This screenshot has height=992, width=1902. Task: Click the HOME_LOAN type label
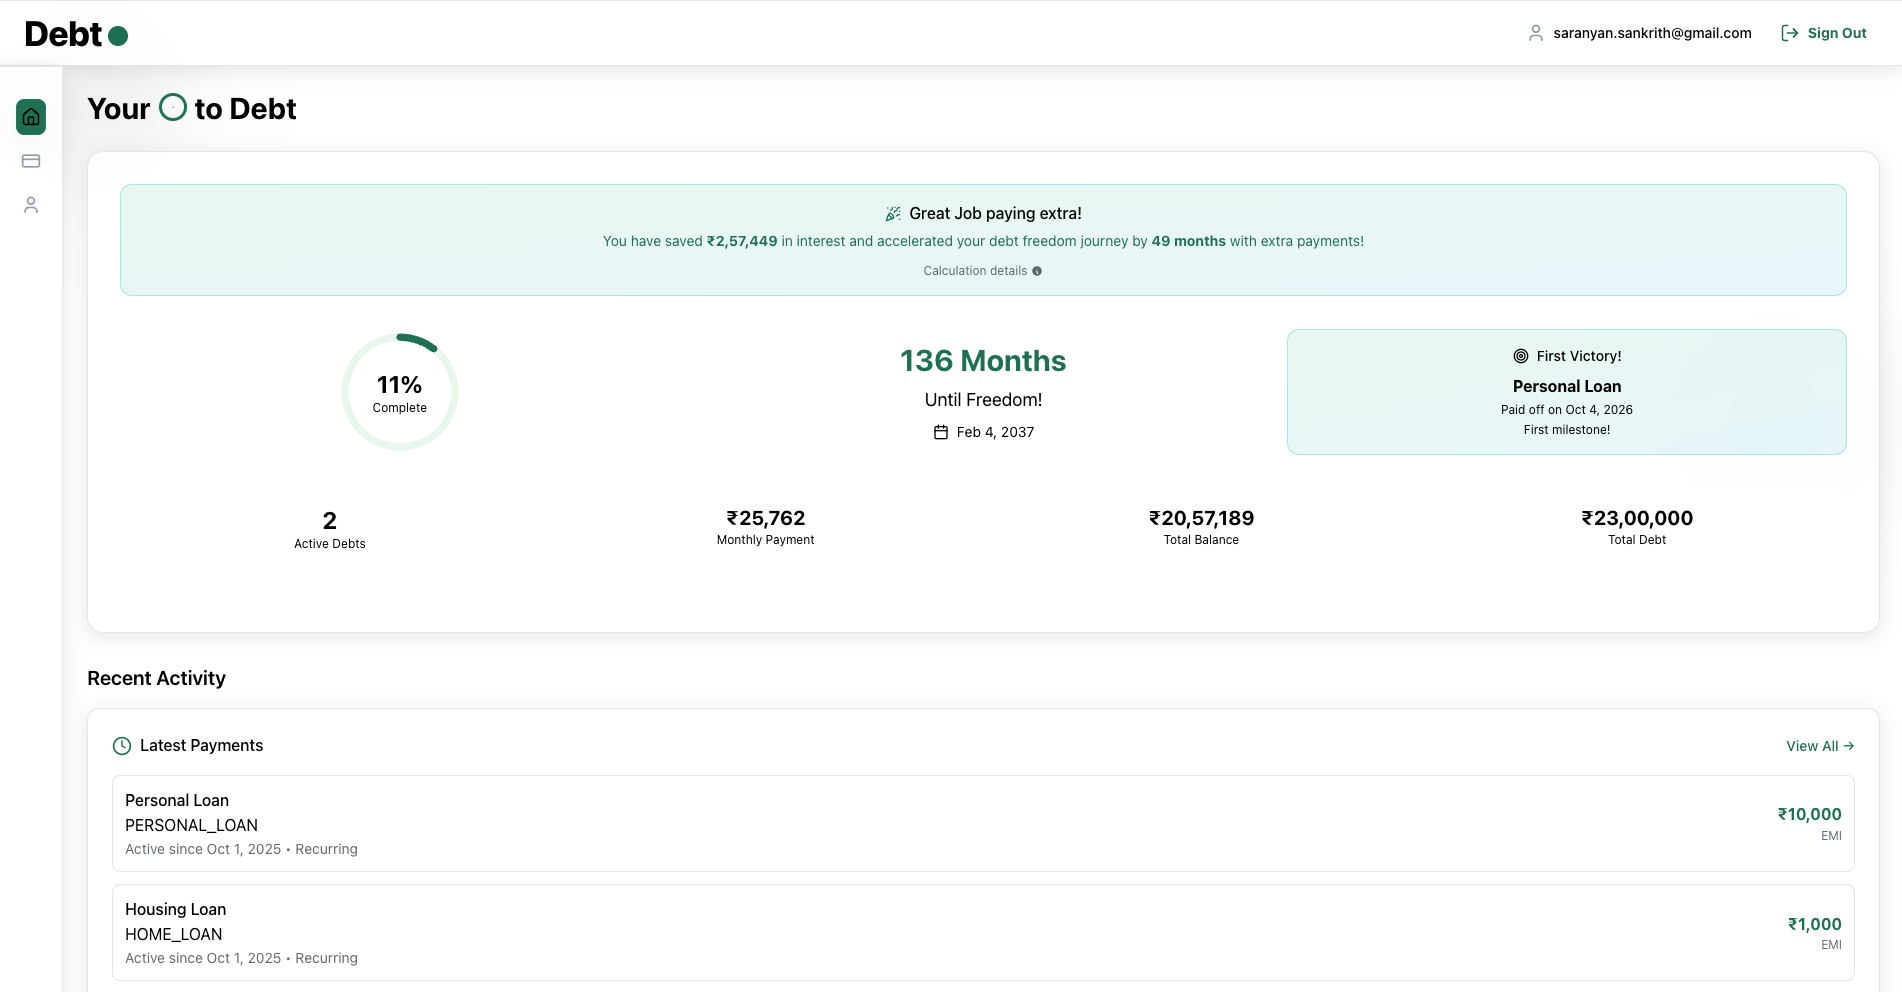[174, 934]
